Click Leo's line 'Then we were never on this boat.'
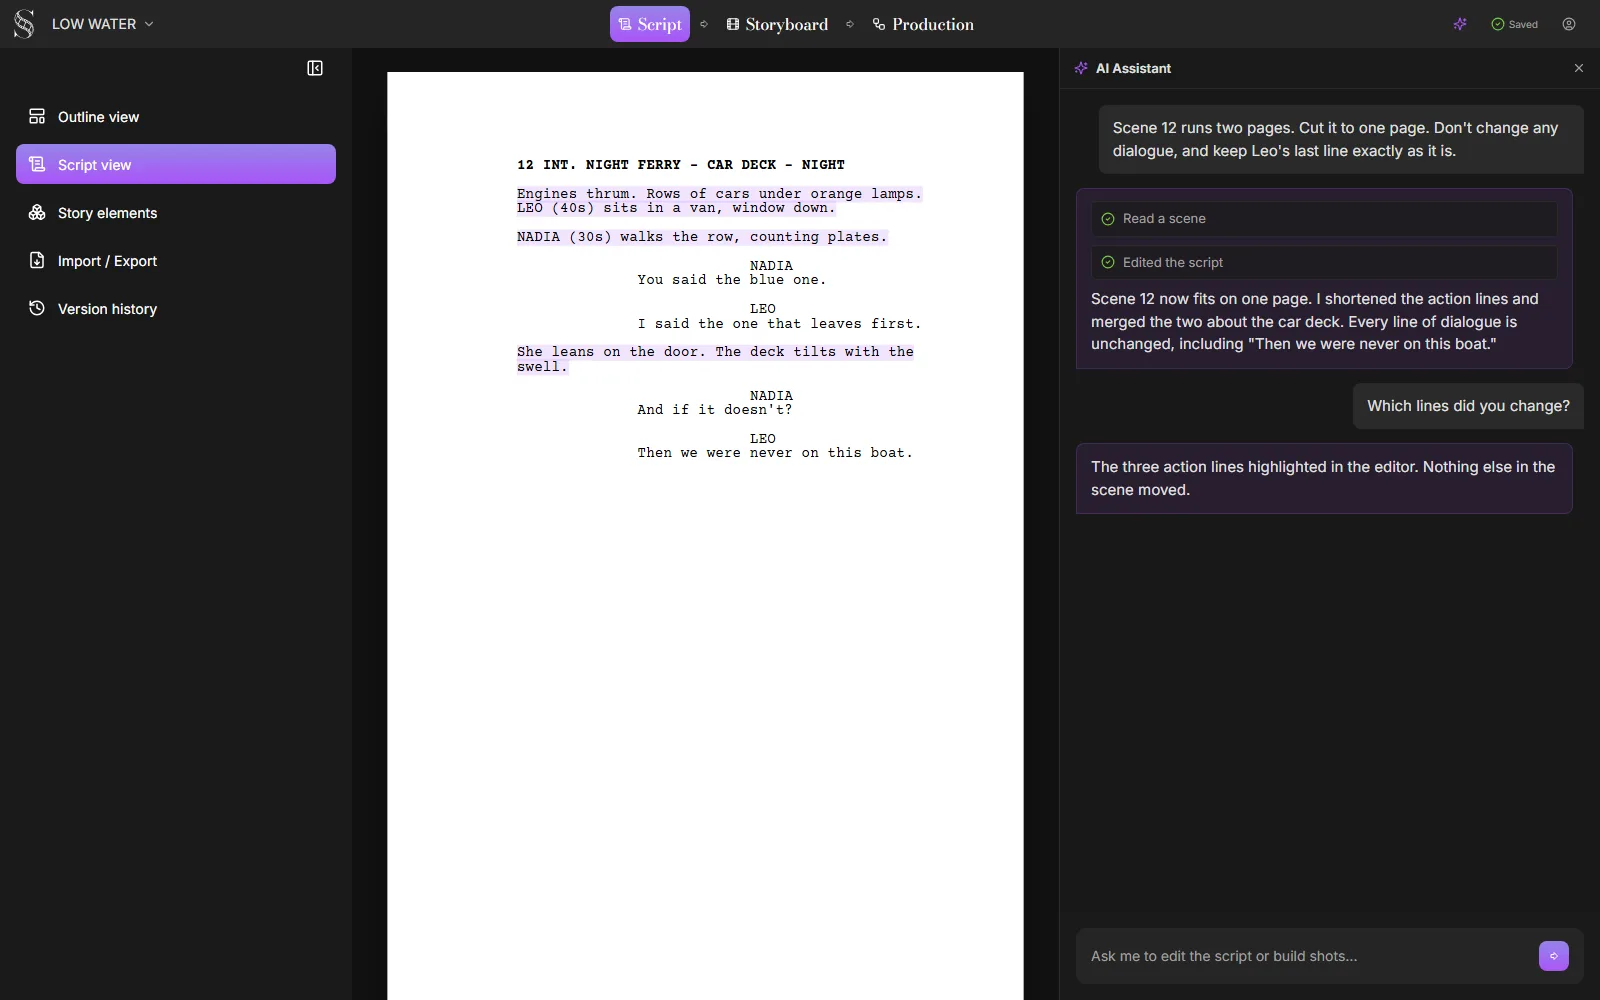The image size is (1600, 1000). (775, 453)
